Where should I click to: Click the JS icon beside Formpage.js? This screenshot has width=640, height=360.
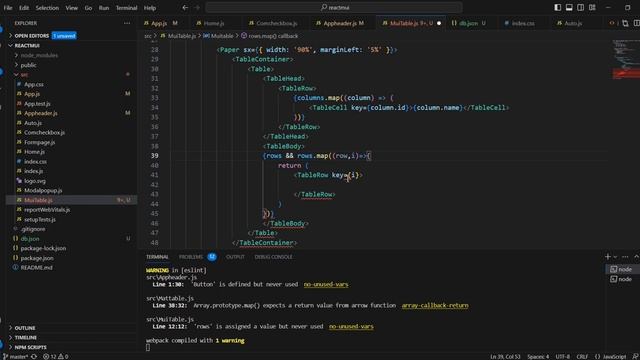click(x=19, y=142)
